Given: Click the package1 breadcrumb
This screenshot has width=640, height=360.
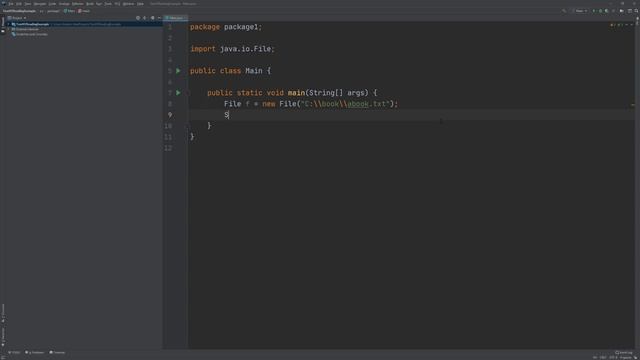Looking at the screenshot, I should [x=53, y=11].
